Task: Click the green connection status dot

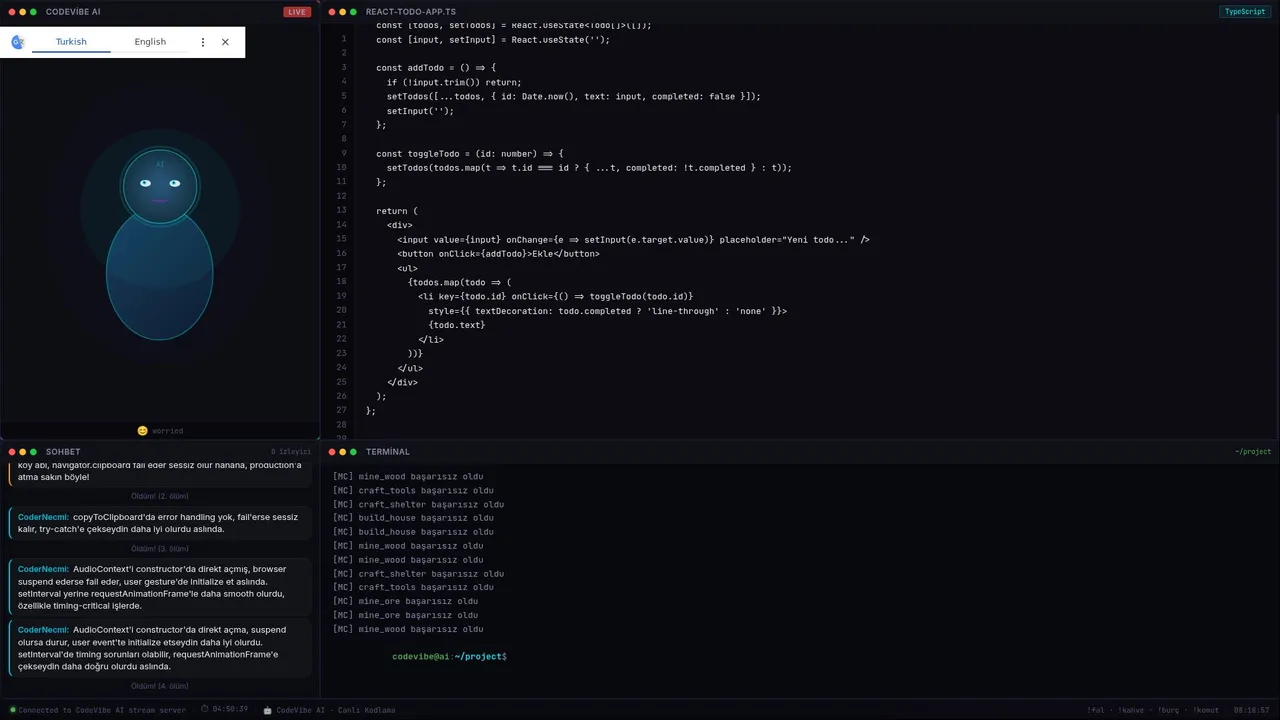Action: [12, 710]
